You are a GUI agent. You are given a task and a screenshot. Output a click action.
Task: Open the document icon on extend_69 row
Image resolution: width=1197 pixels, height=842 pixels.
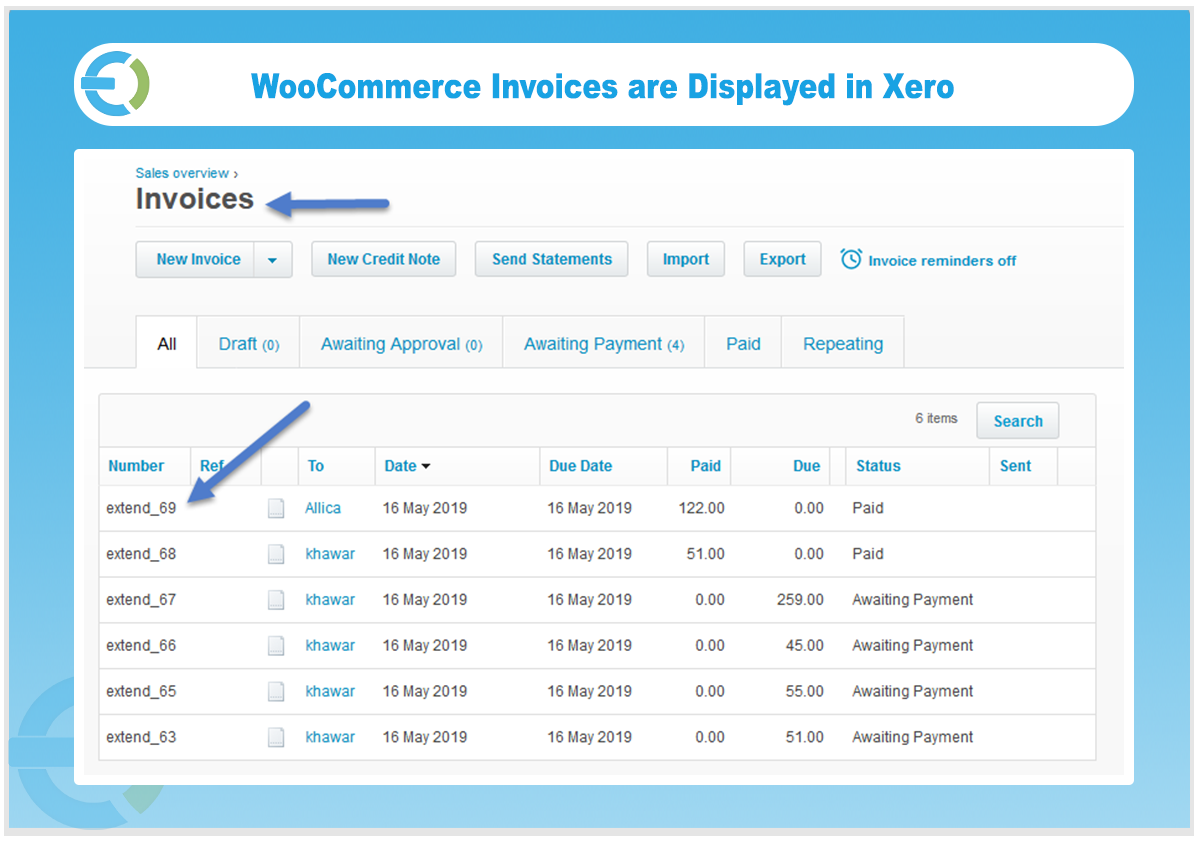276,508
